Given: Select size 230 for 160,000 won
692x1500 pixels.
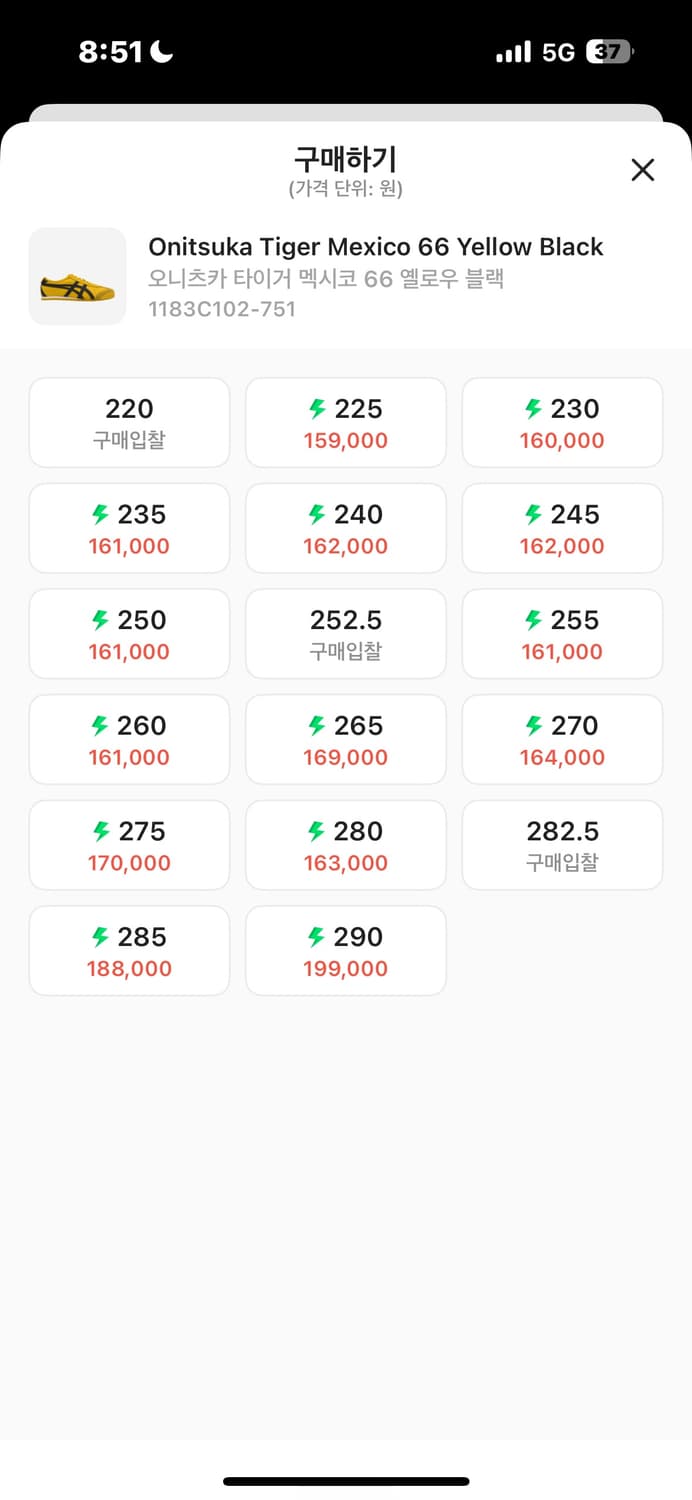Looking at the screenshot, I should [x=562, y=422].
